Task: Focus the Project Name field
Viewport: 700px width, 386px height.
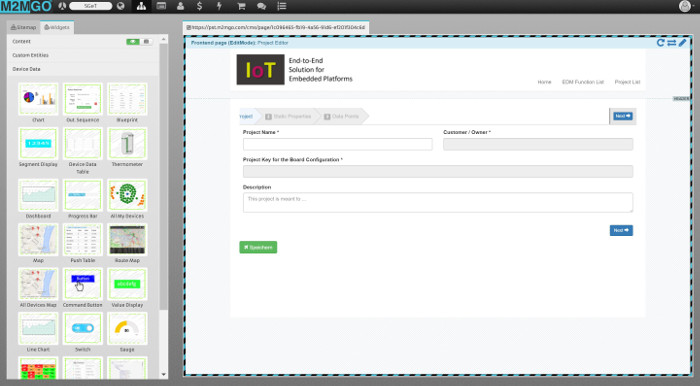Action: [x=338, y=144]
